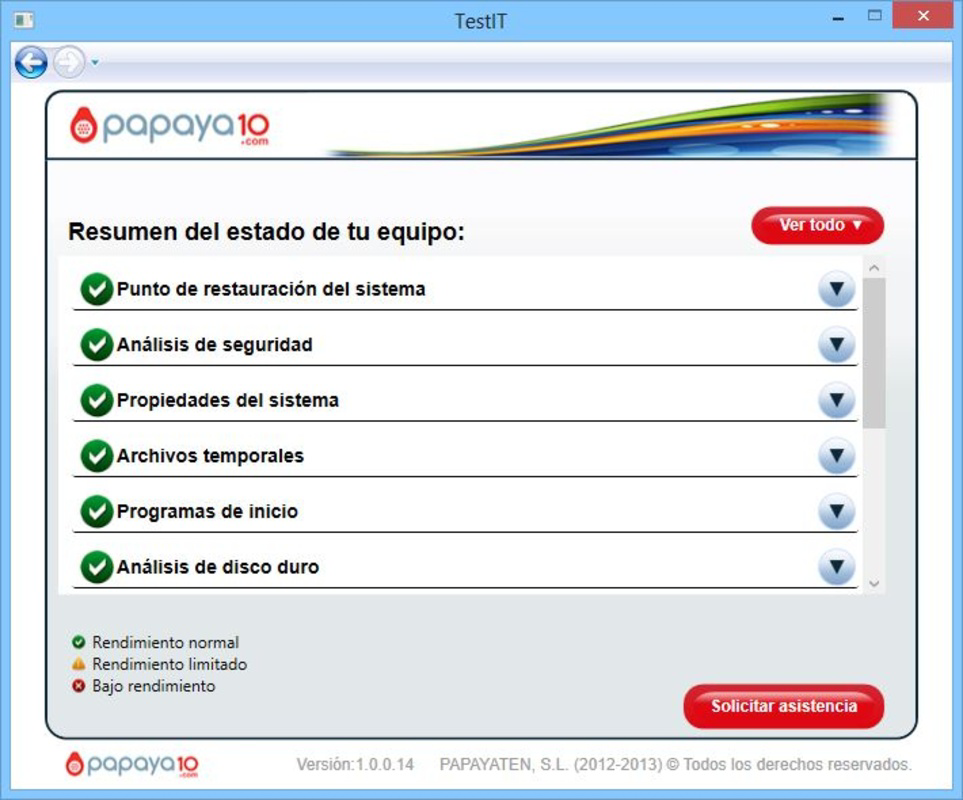
Task: Select the Programas de inicio label
Action: click(x=207, y=511)
